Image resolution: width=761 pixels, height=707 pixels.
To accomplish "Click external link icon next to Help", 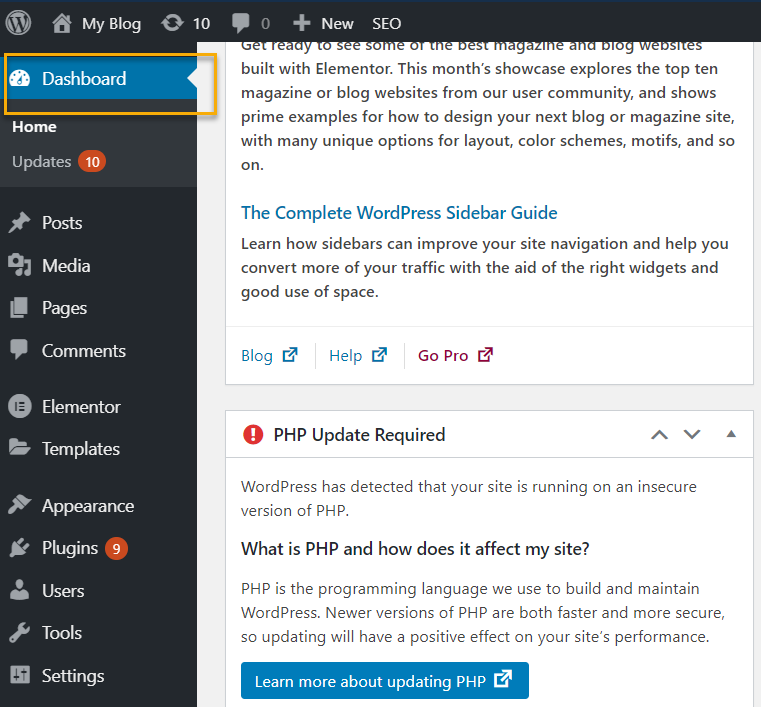I will [380, 355].
